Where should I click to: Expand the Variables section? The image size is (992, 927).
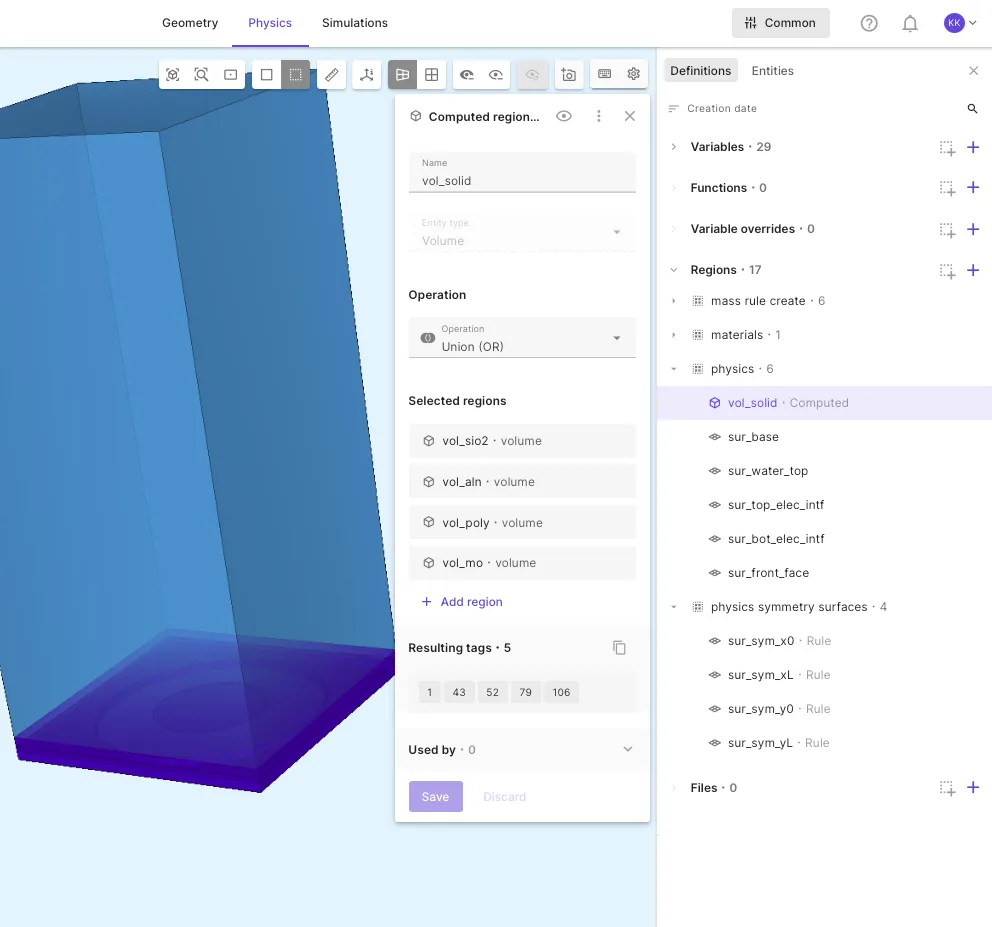tap(674, 147)
